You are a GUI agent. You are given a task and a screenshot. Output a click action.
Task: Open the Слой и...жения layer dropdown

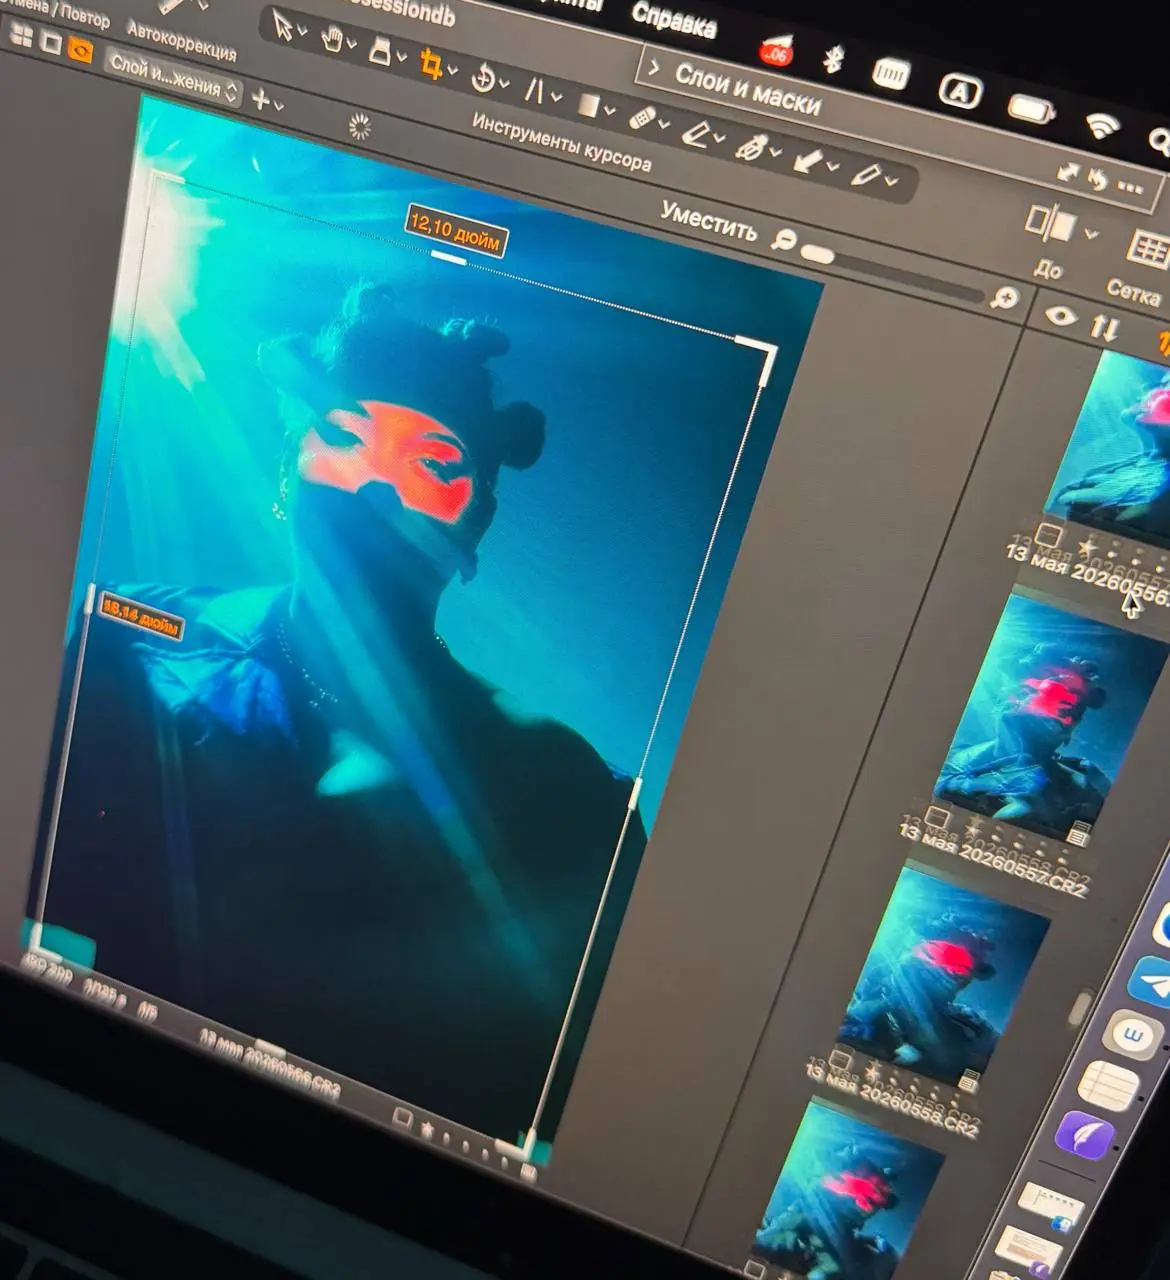click(174, 77)
